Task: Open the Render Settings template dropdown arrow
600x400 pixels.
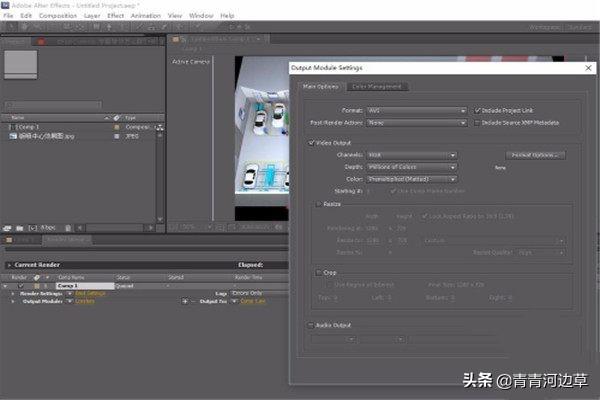Action: click(x=70, y=294)
